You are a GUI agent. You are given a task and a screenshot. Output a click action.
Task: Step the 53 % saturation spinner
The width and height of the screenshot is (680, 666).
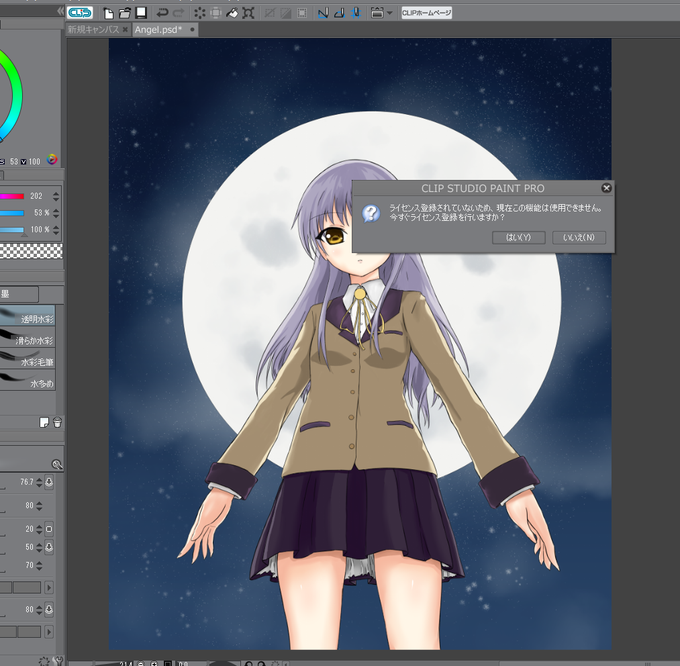click(56, 213)
